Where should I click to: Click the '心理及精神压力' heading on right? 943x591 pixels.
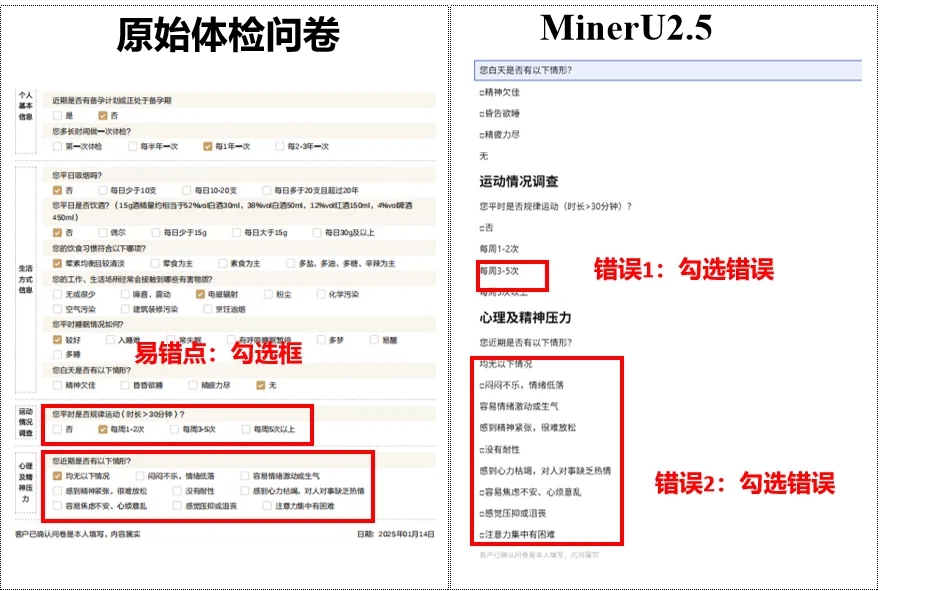(525, 317)
